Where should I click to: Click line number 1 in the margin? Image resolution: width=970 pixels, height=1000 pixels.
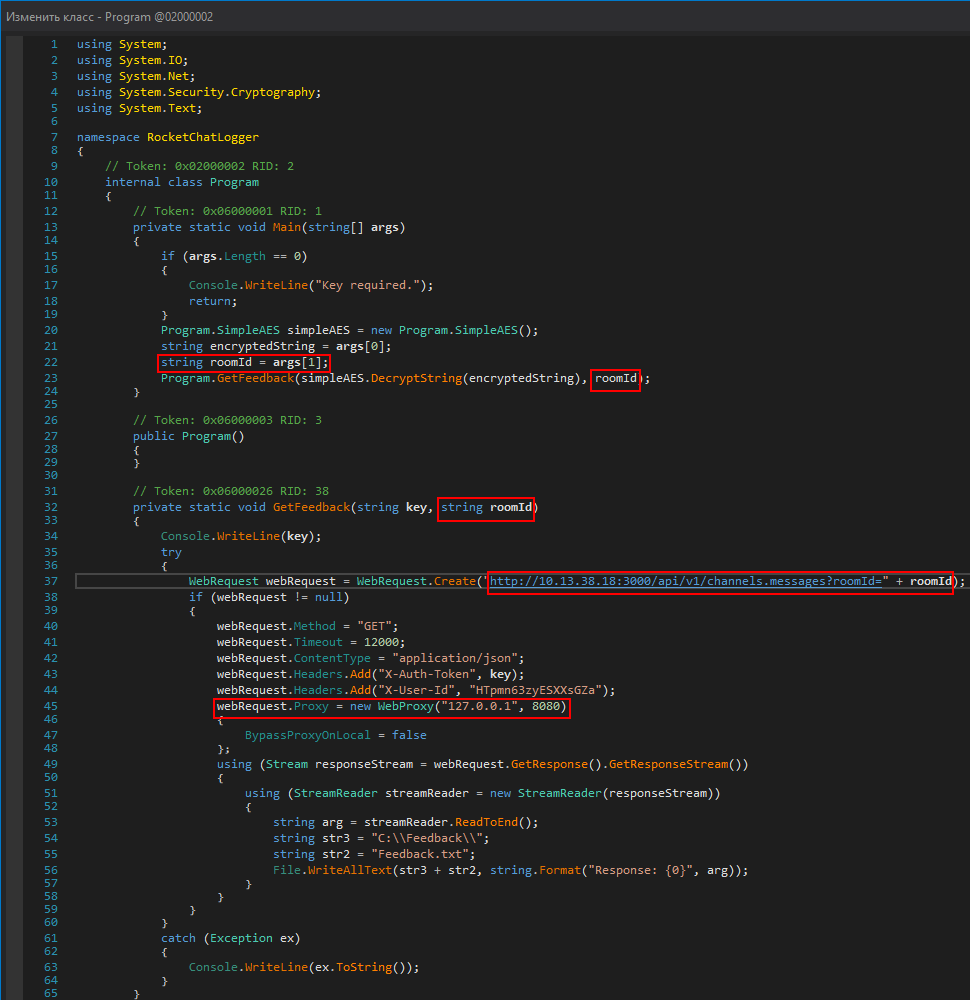tap(53, 43)
